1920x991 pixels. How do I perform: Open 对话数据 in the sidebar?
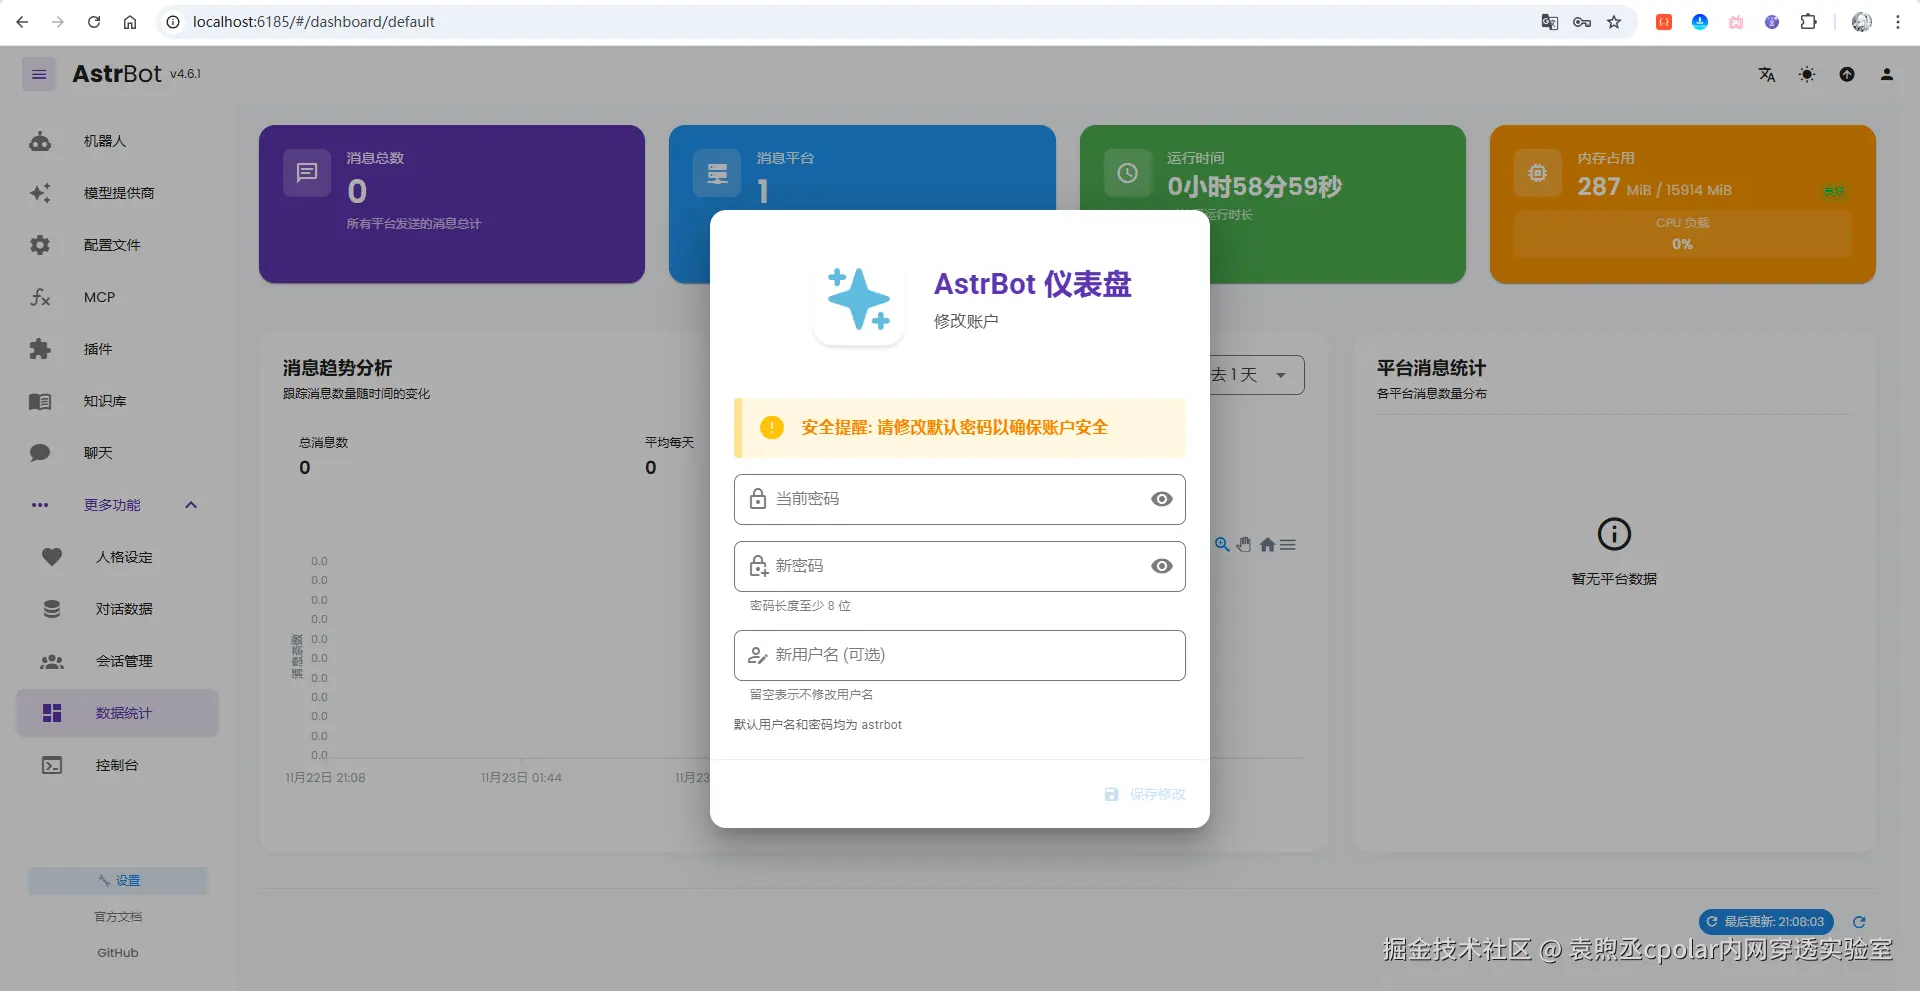tap(118, 609)
